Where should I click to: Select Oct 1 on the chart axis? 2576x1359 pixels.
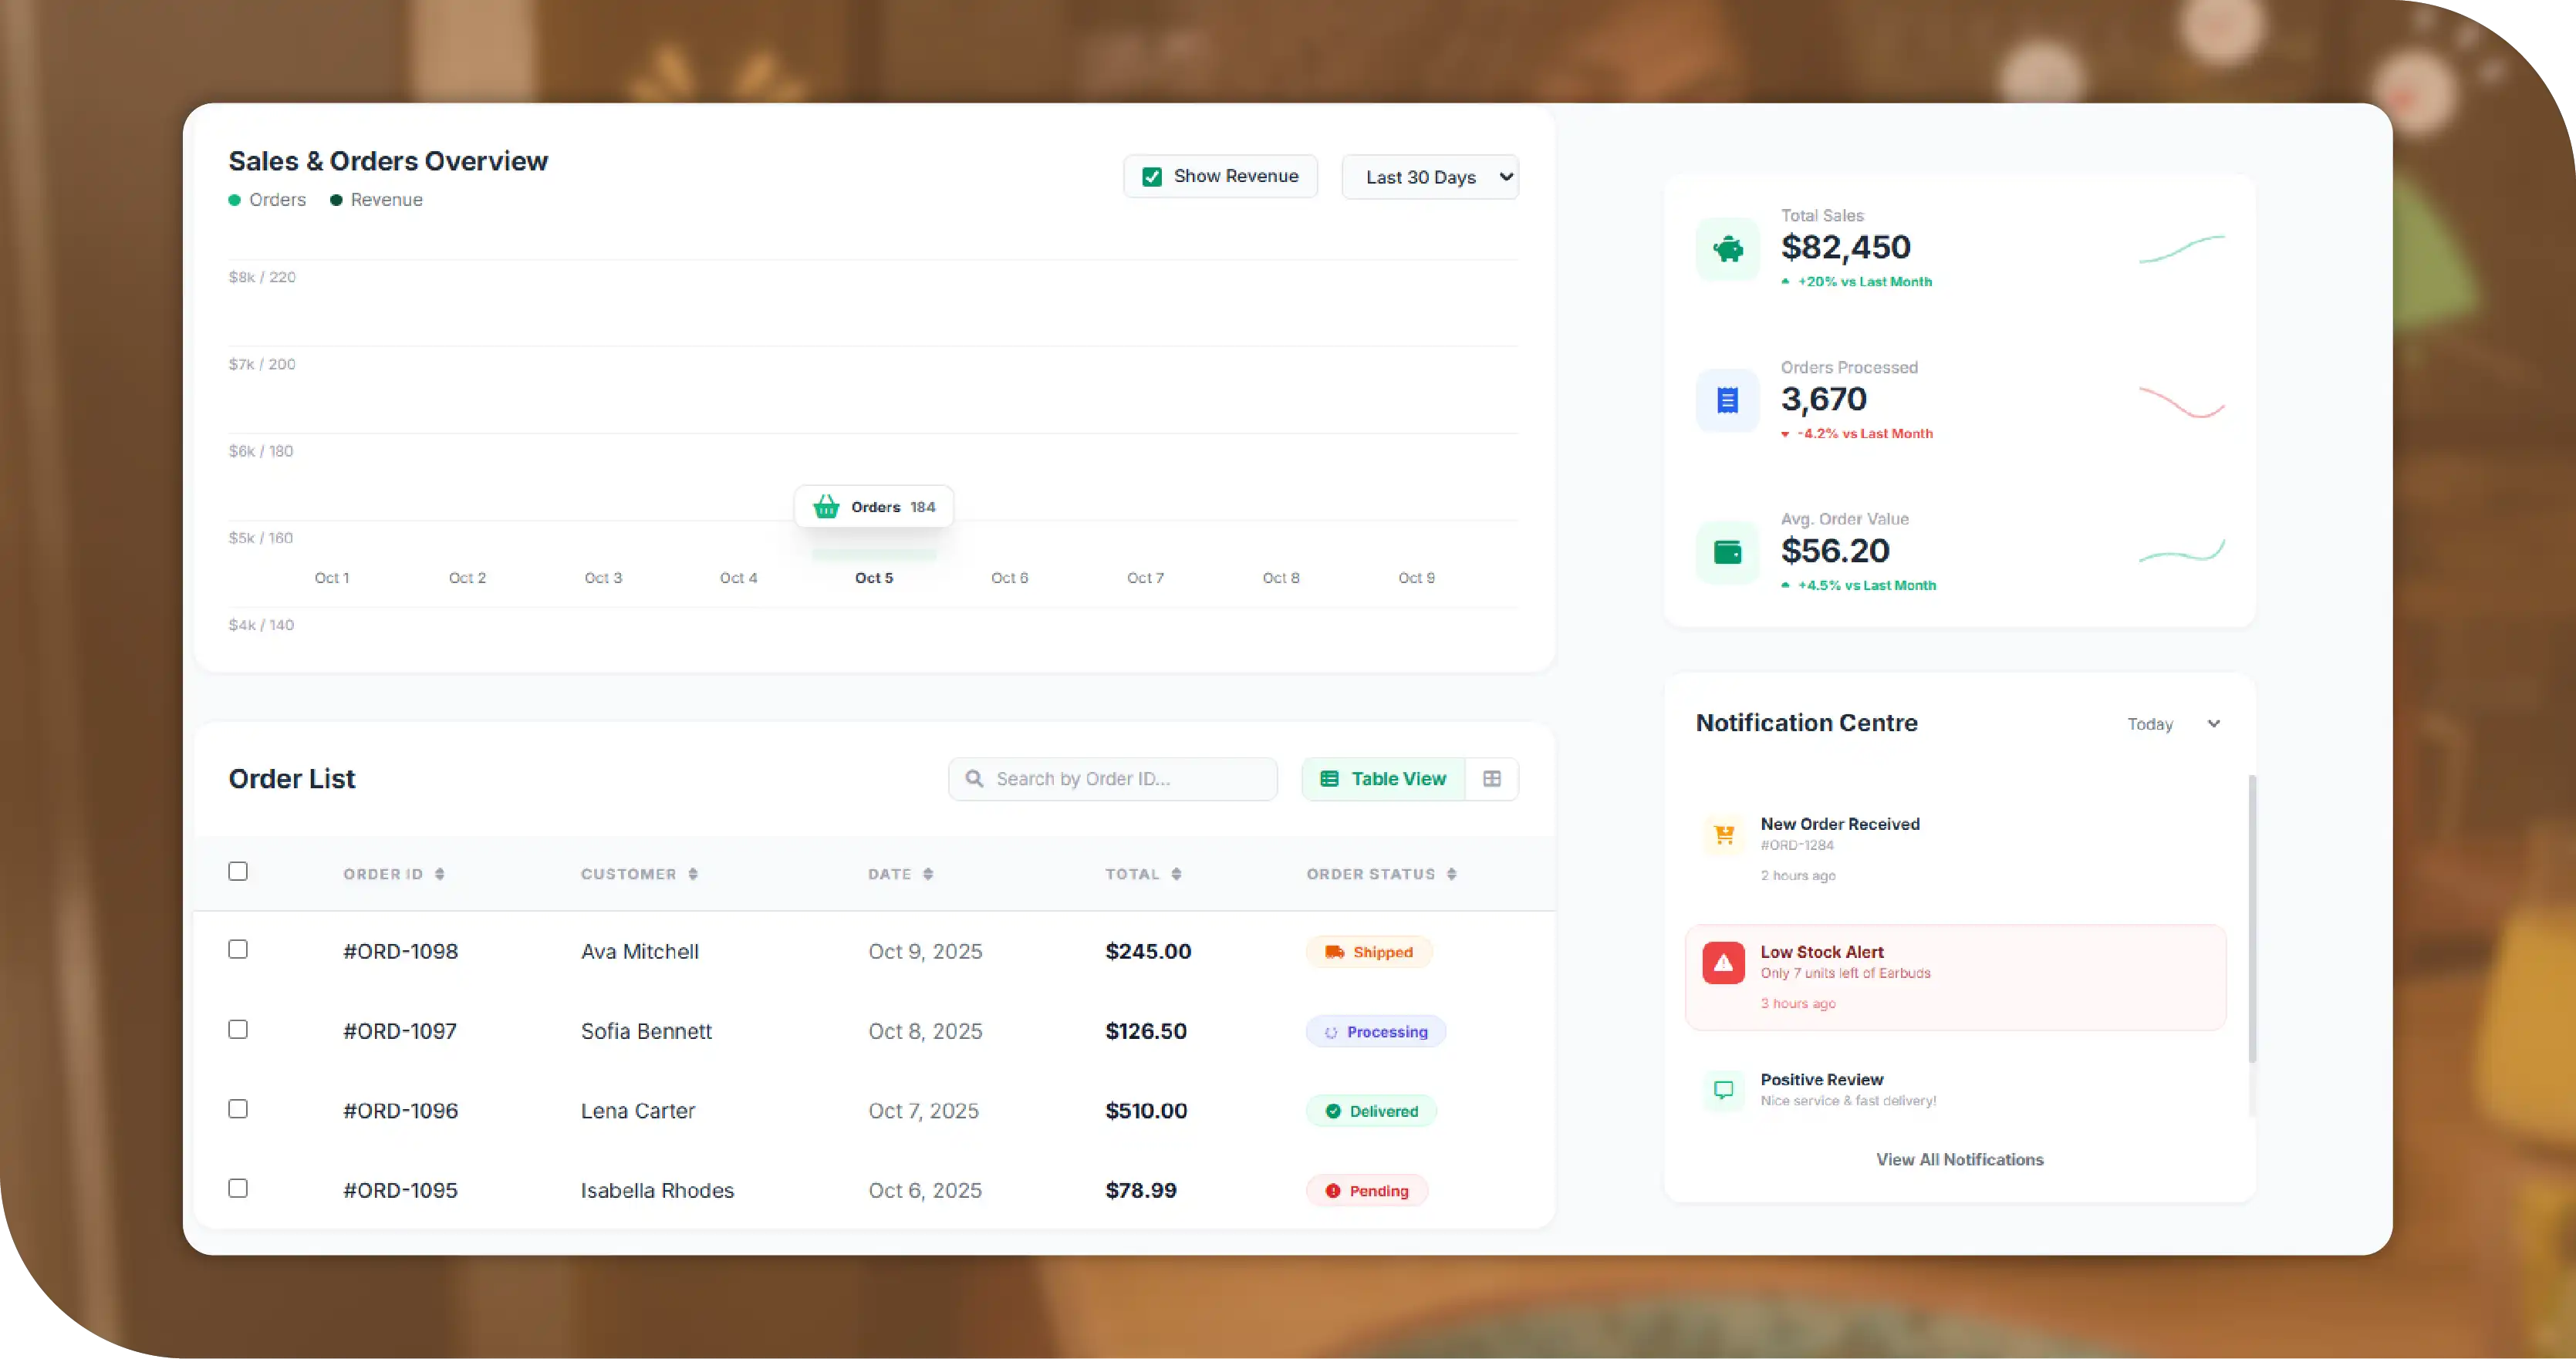pyautogui.click(x=332, y=578)
